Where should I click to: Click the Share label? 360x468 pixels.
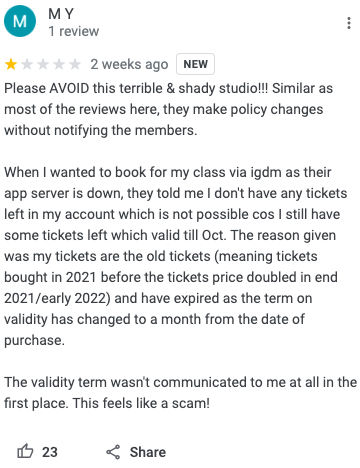pos(148,452)
